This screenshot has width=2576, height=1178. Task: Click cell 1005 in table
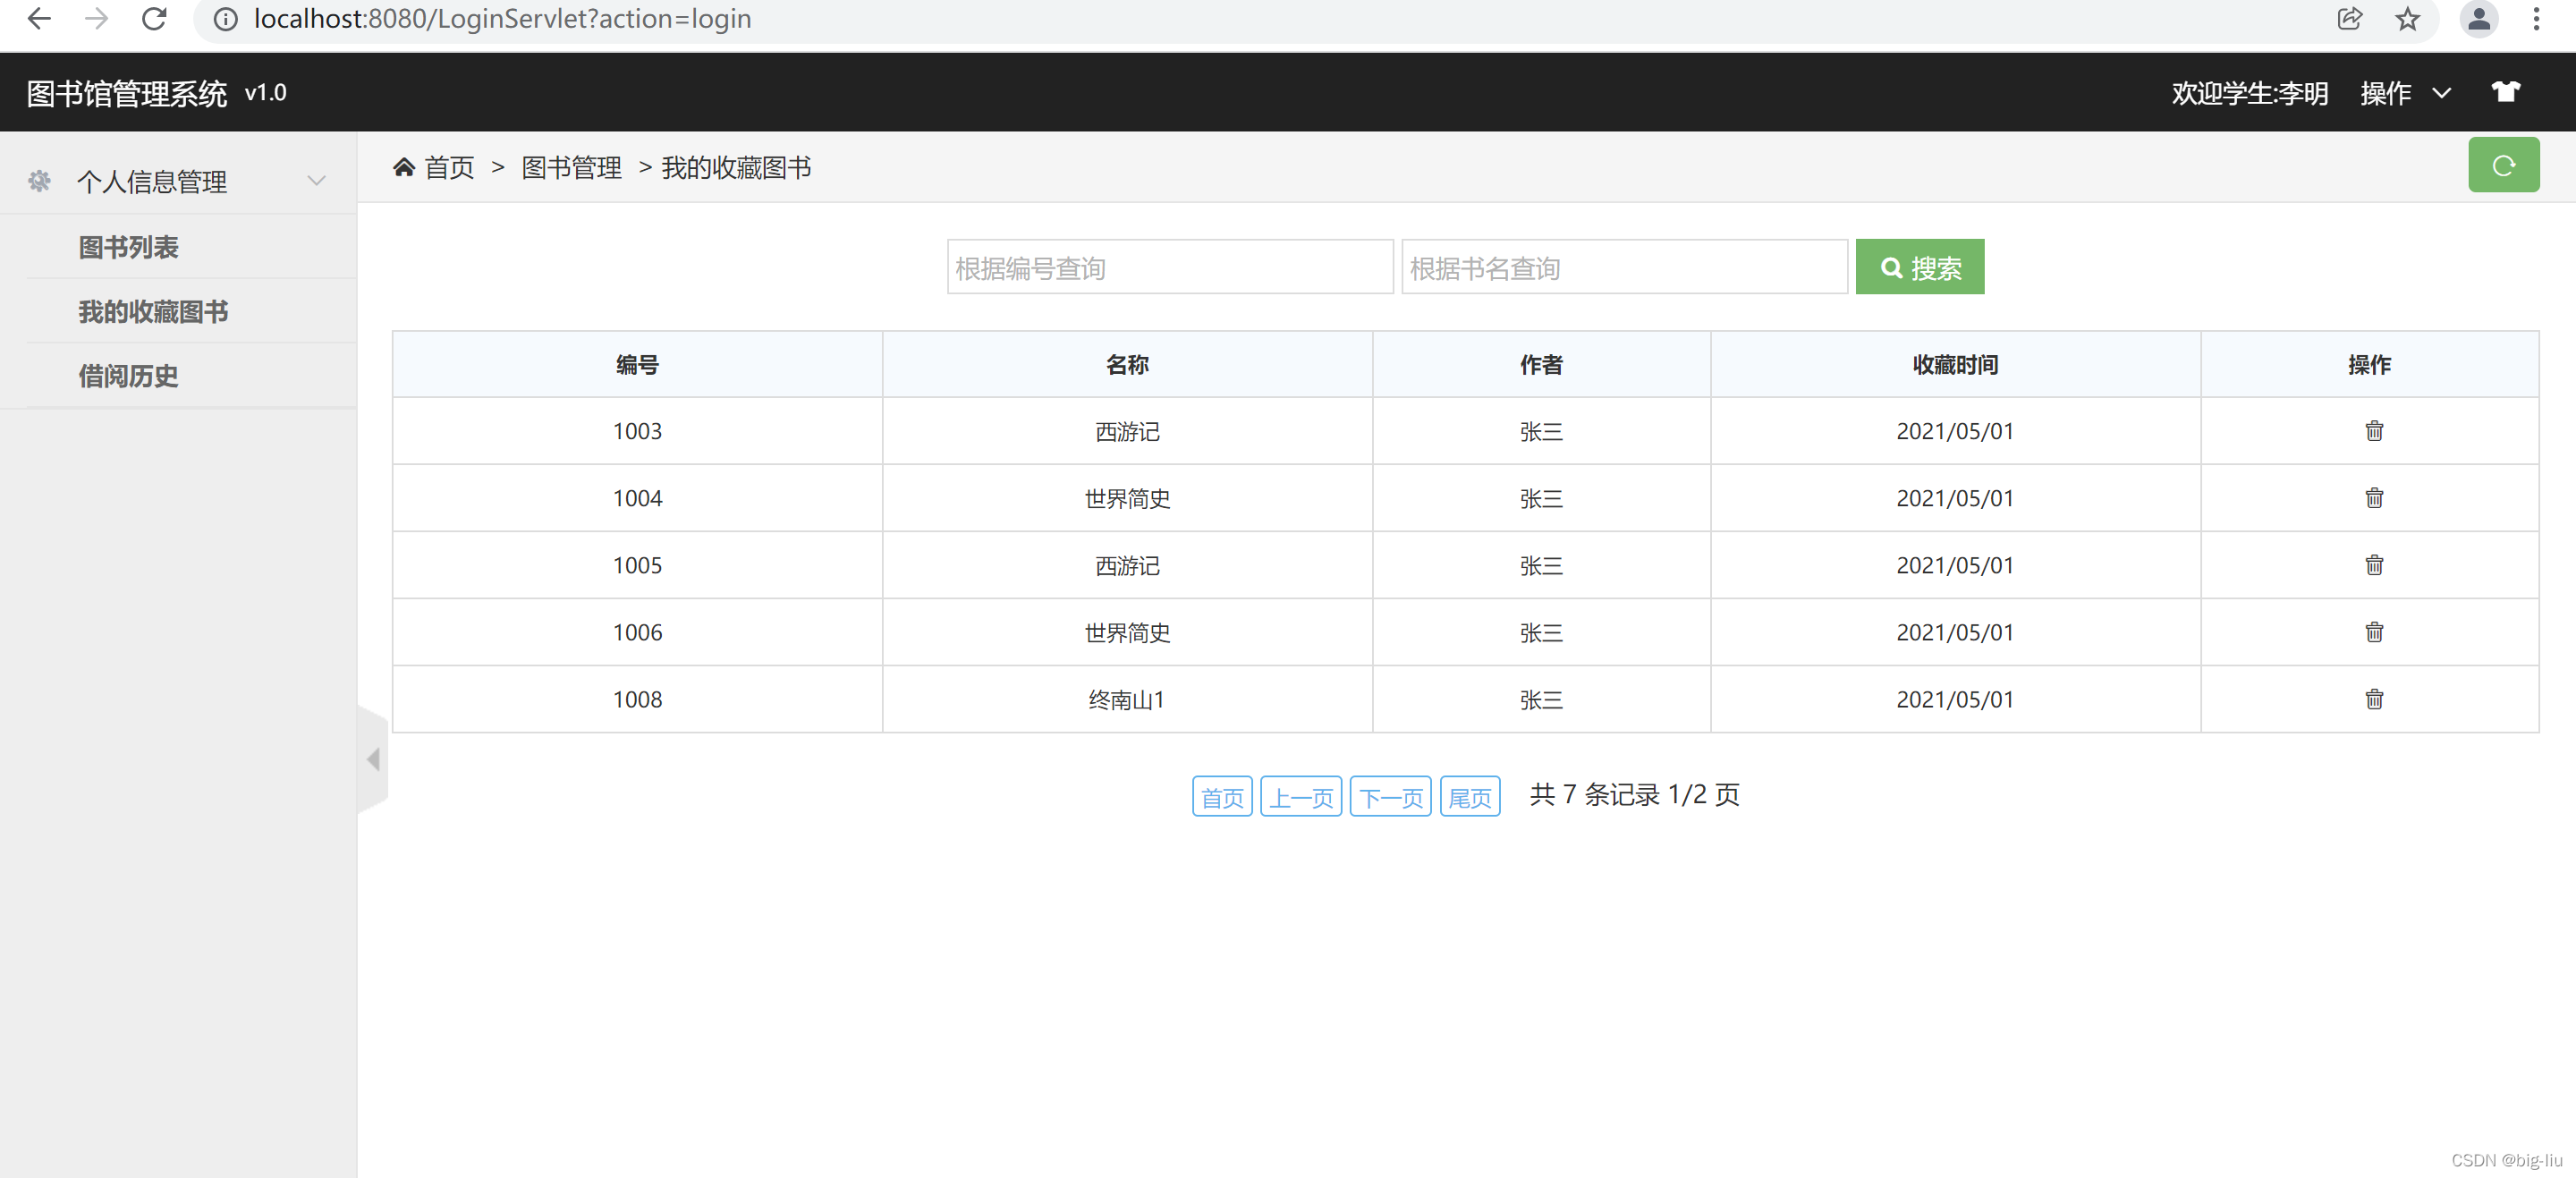(x=637, y=565)
